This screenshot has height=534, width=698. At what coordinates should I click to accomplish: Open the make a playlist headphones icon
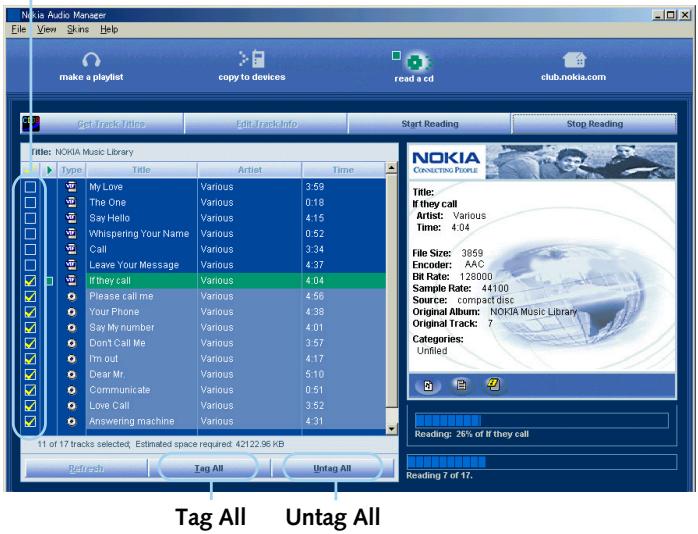91,59
